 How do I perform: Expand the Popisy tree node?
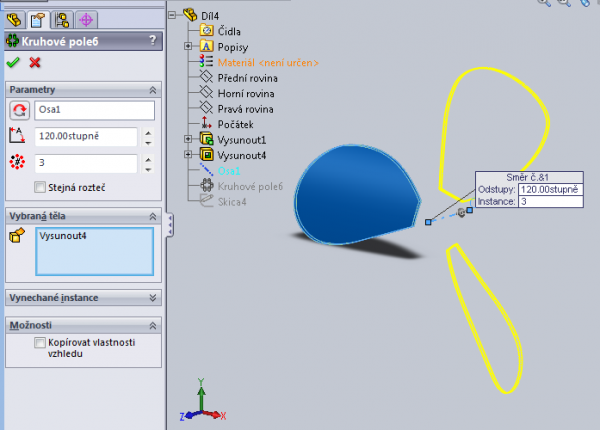188,46
